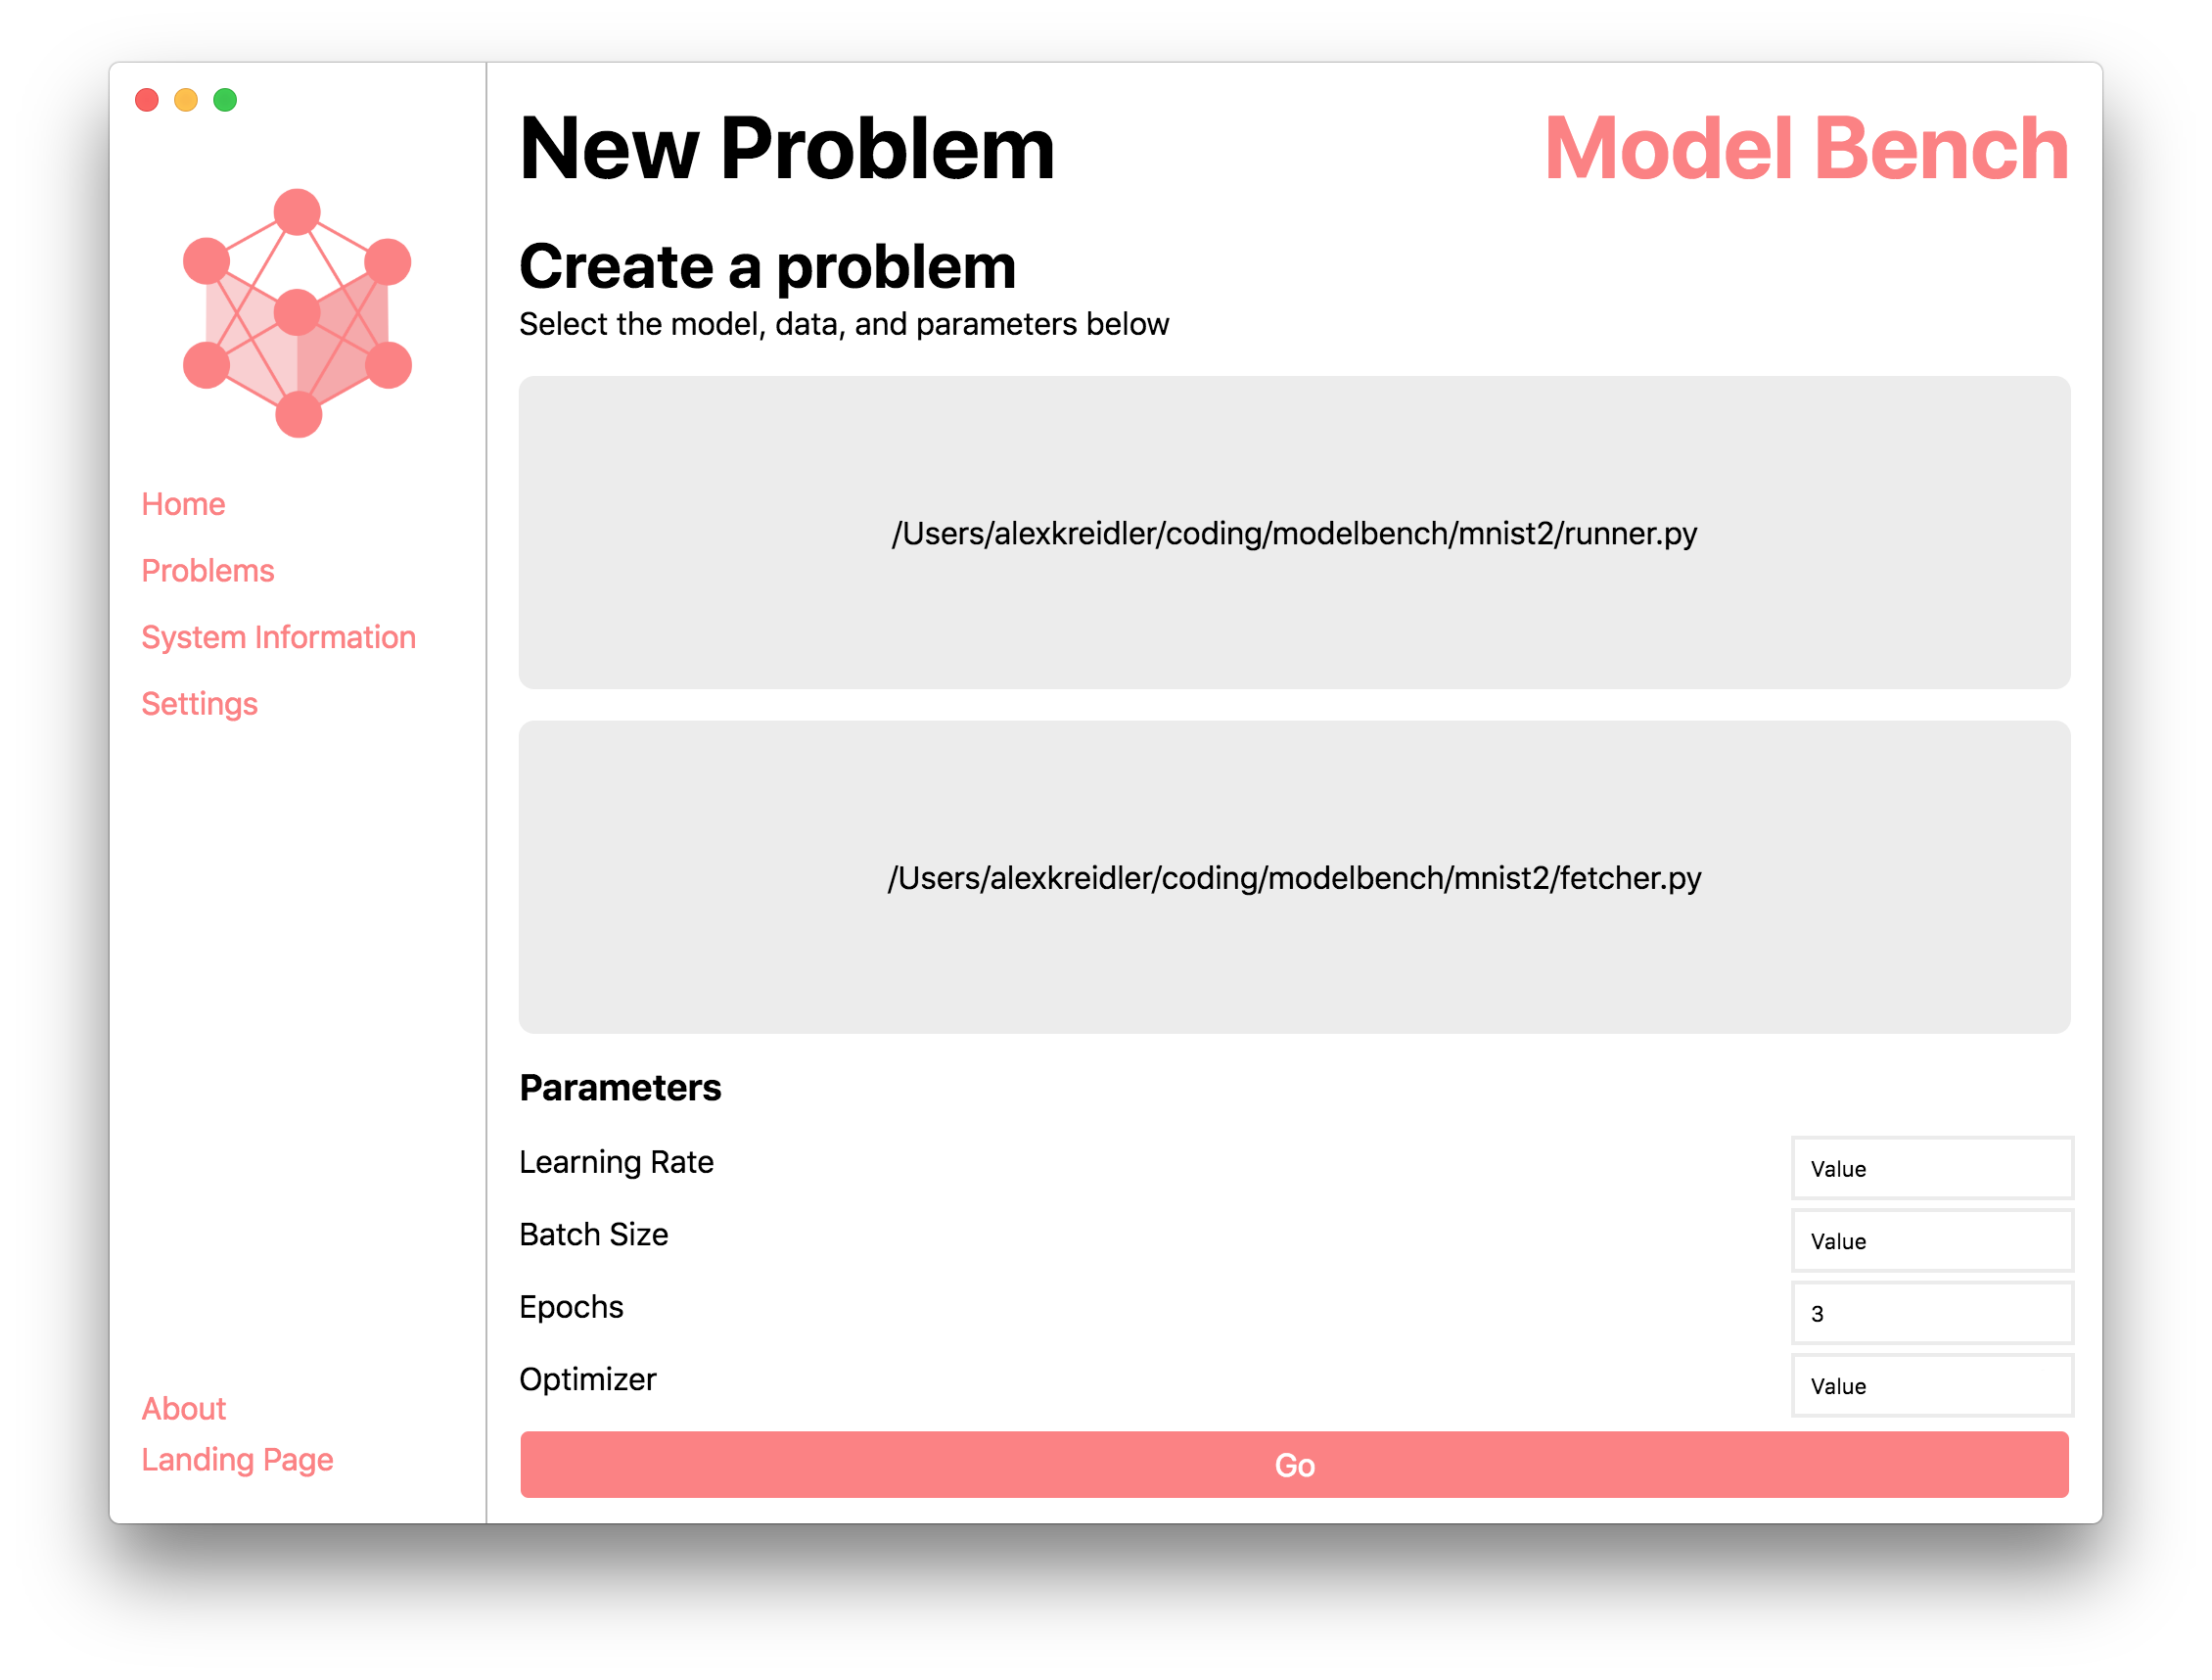Select the Problems navigation icon
This screenshot has height=1680, width=2212.
[207, 568]
